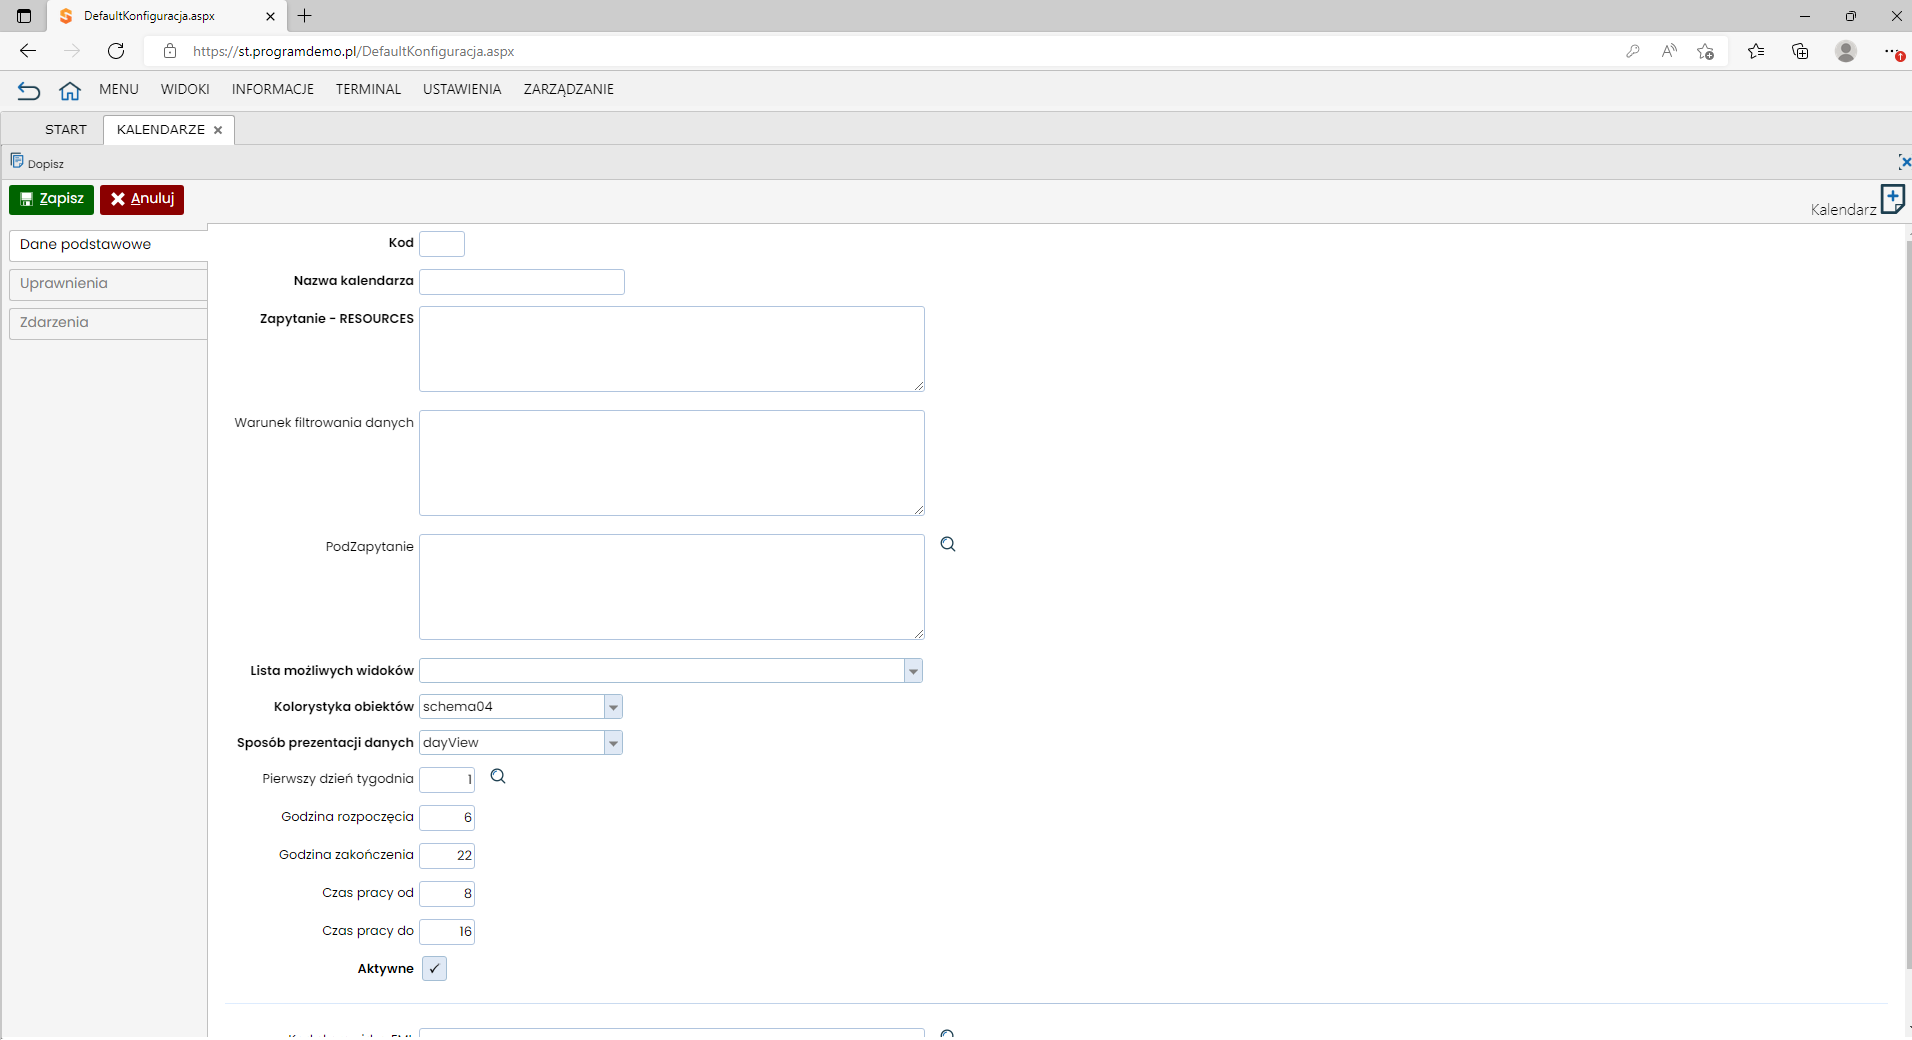Image resolution: width=1912 pixels, height=1040 pixels.
Task: Open browser profile avatar
Action: click(1846, 51)
